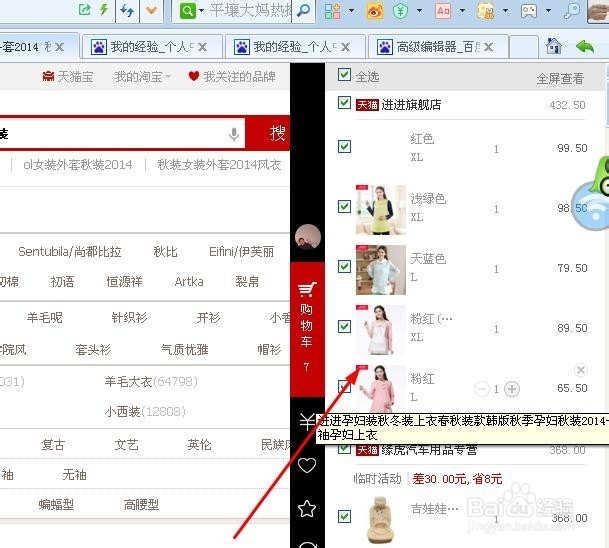Remove the 65.50 item with X icon
Viewport: 609px width, 548px height.
580,370
